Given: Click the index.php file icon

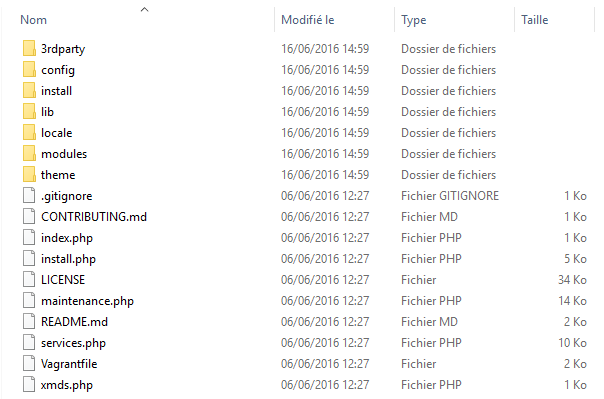Looking at the screenshot, I should click(x=29, y=238).
